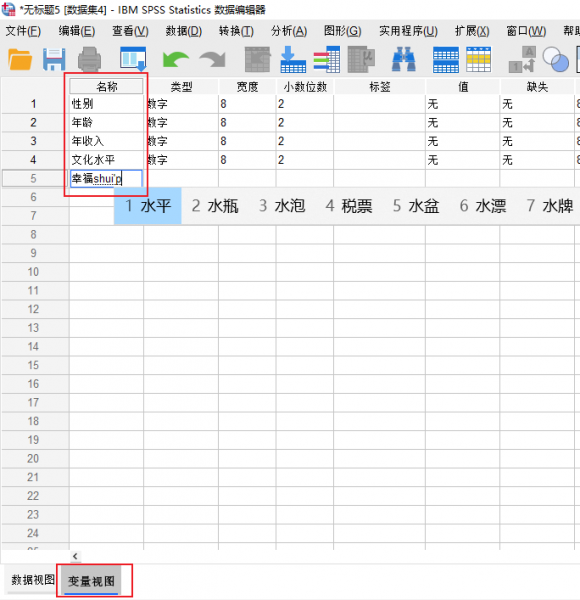
Task: Click the 值 column header
Action: tap(463, 86)
